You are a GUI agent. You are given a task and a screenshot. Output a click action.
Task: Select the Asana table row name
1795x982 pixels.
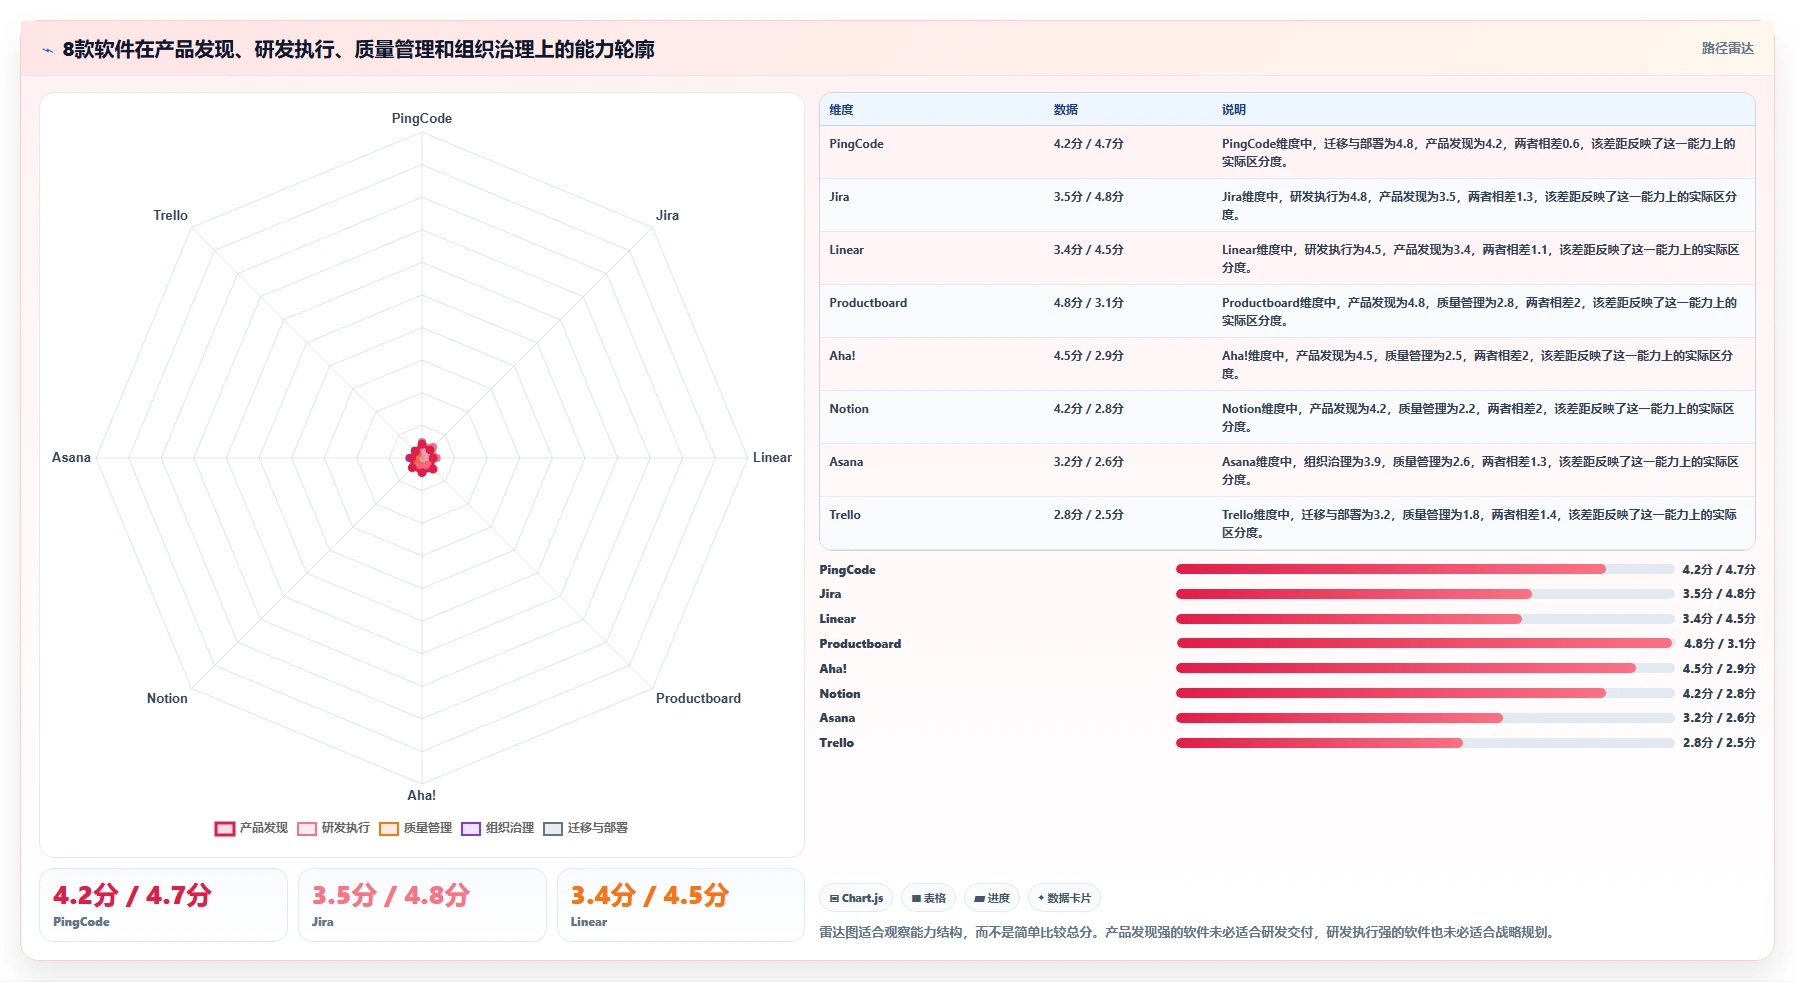click(x=846, y=462)
